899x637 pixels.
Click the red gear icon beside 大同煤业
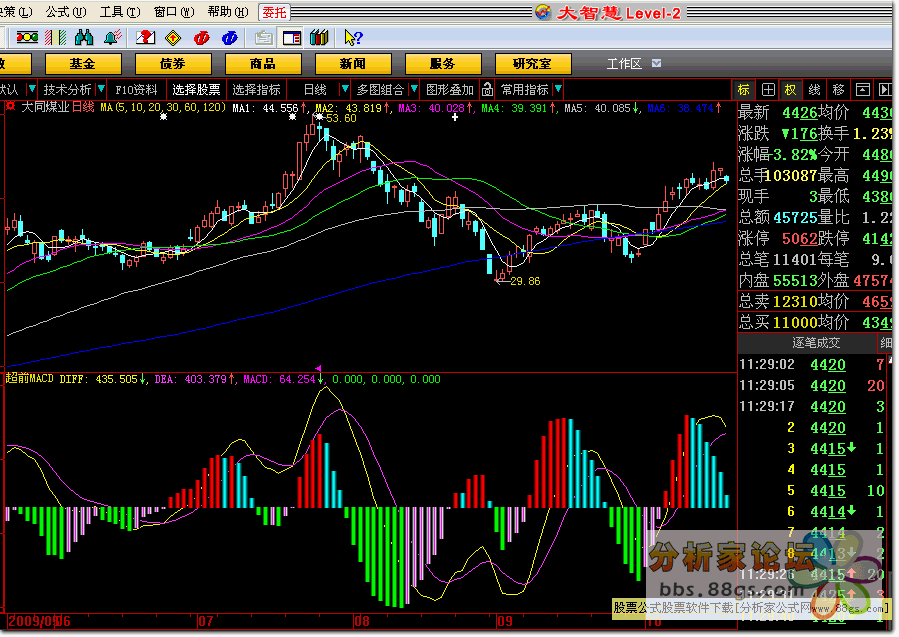point(10,107)
